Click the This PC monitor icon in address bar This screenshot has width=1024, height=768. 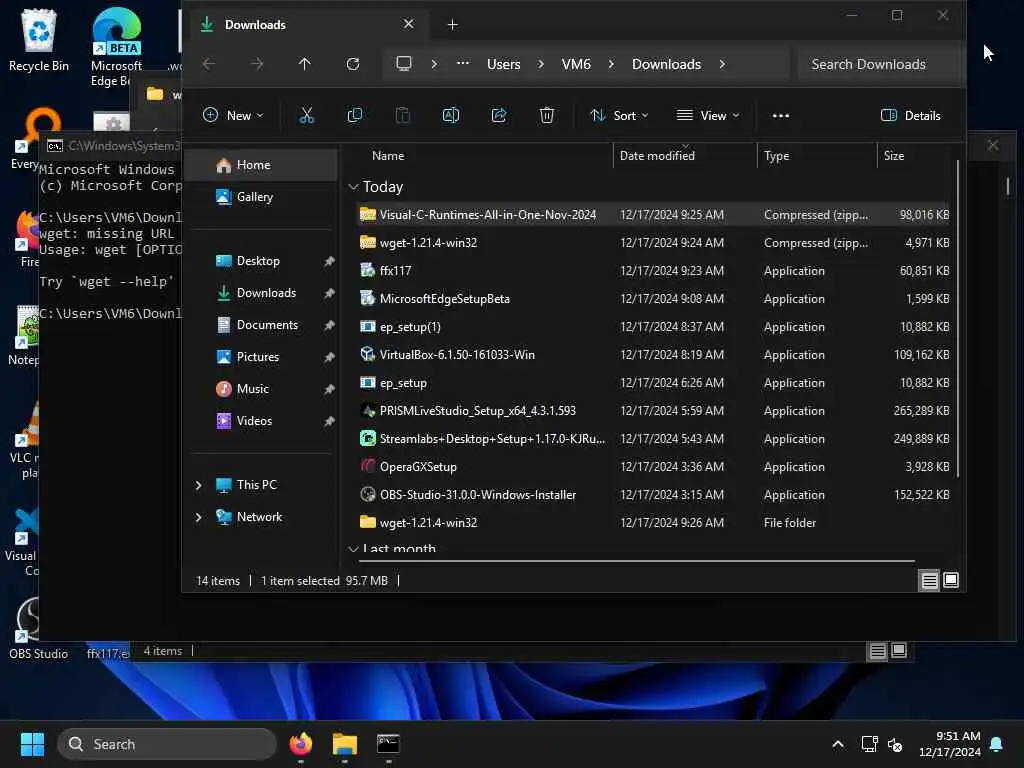coord(404,64)
